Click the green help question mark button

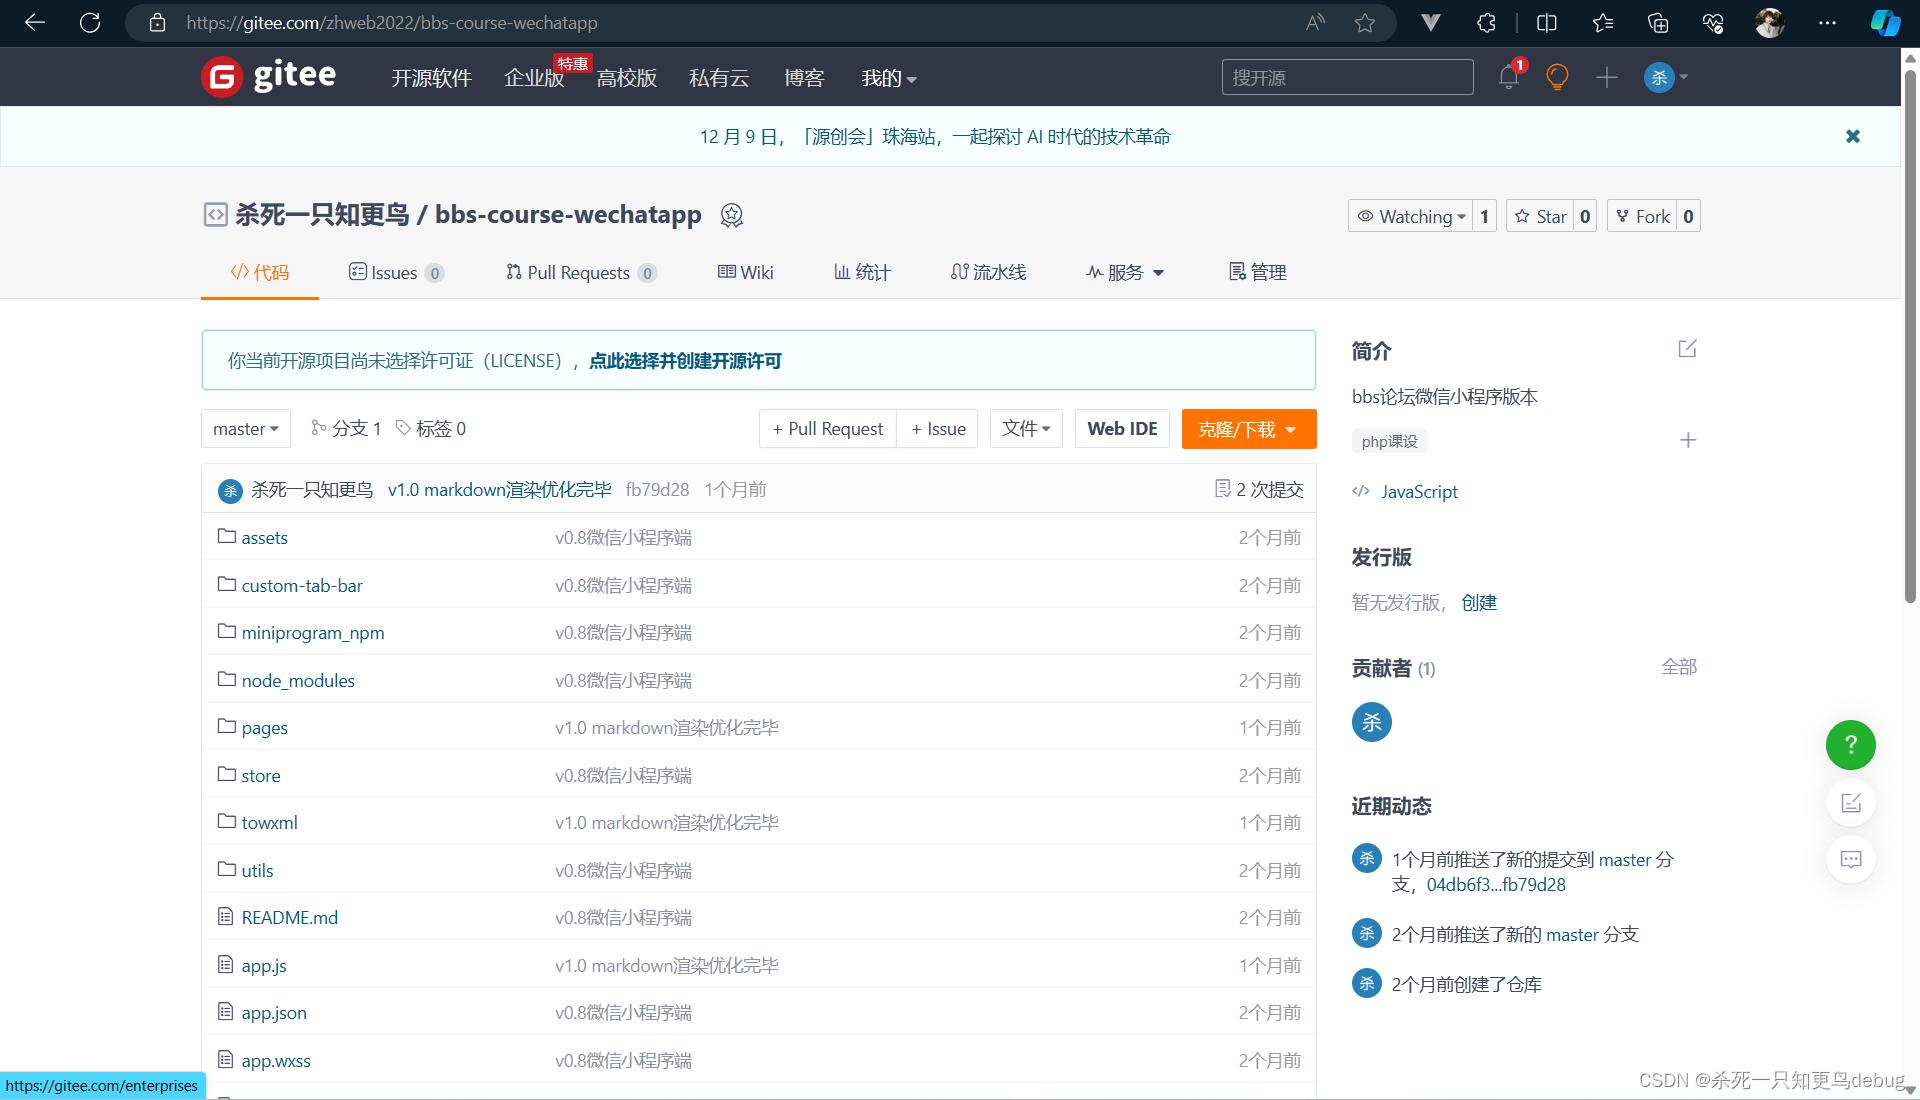click(x=1851, y=745)
